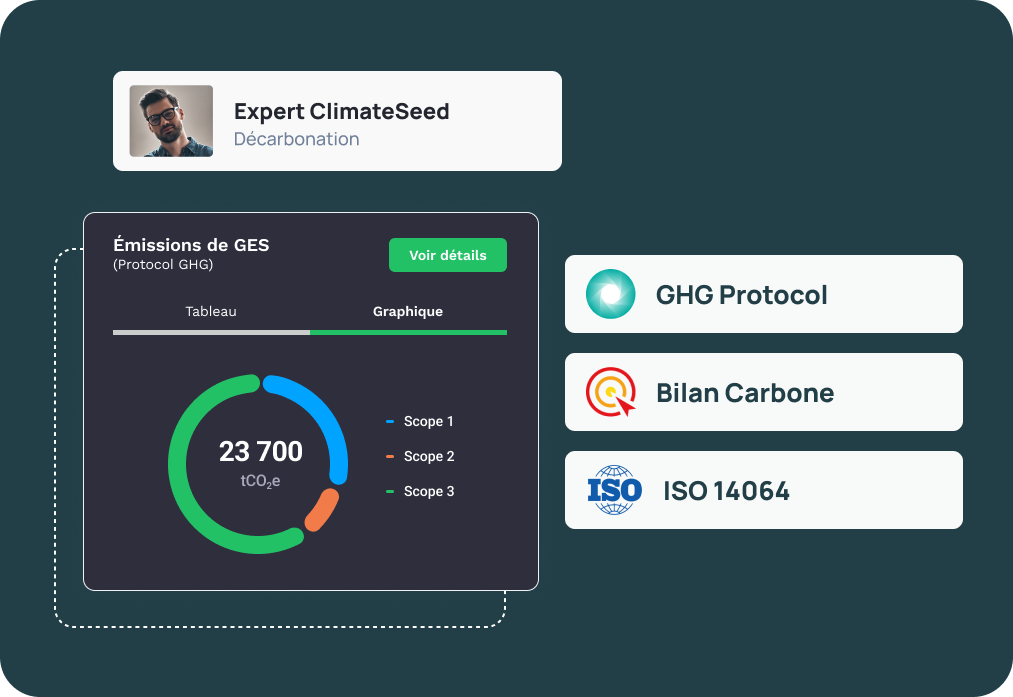This screenshot has width=1013, height=697.
Task: Click the Scope 1 blue legend marker
Action: point(390,422)
